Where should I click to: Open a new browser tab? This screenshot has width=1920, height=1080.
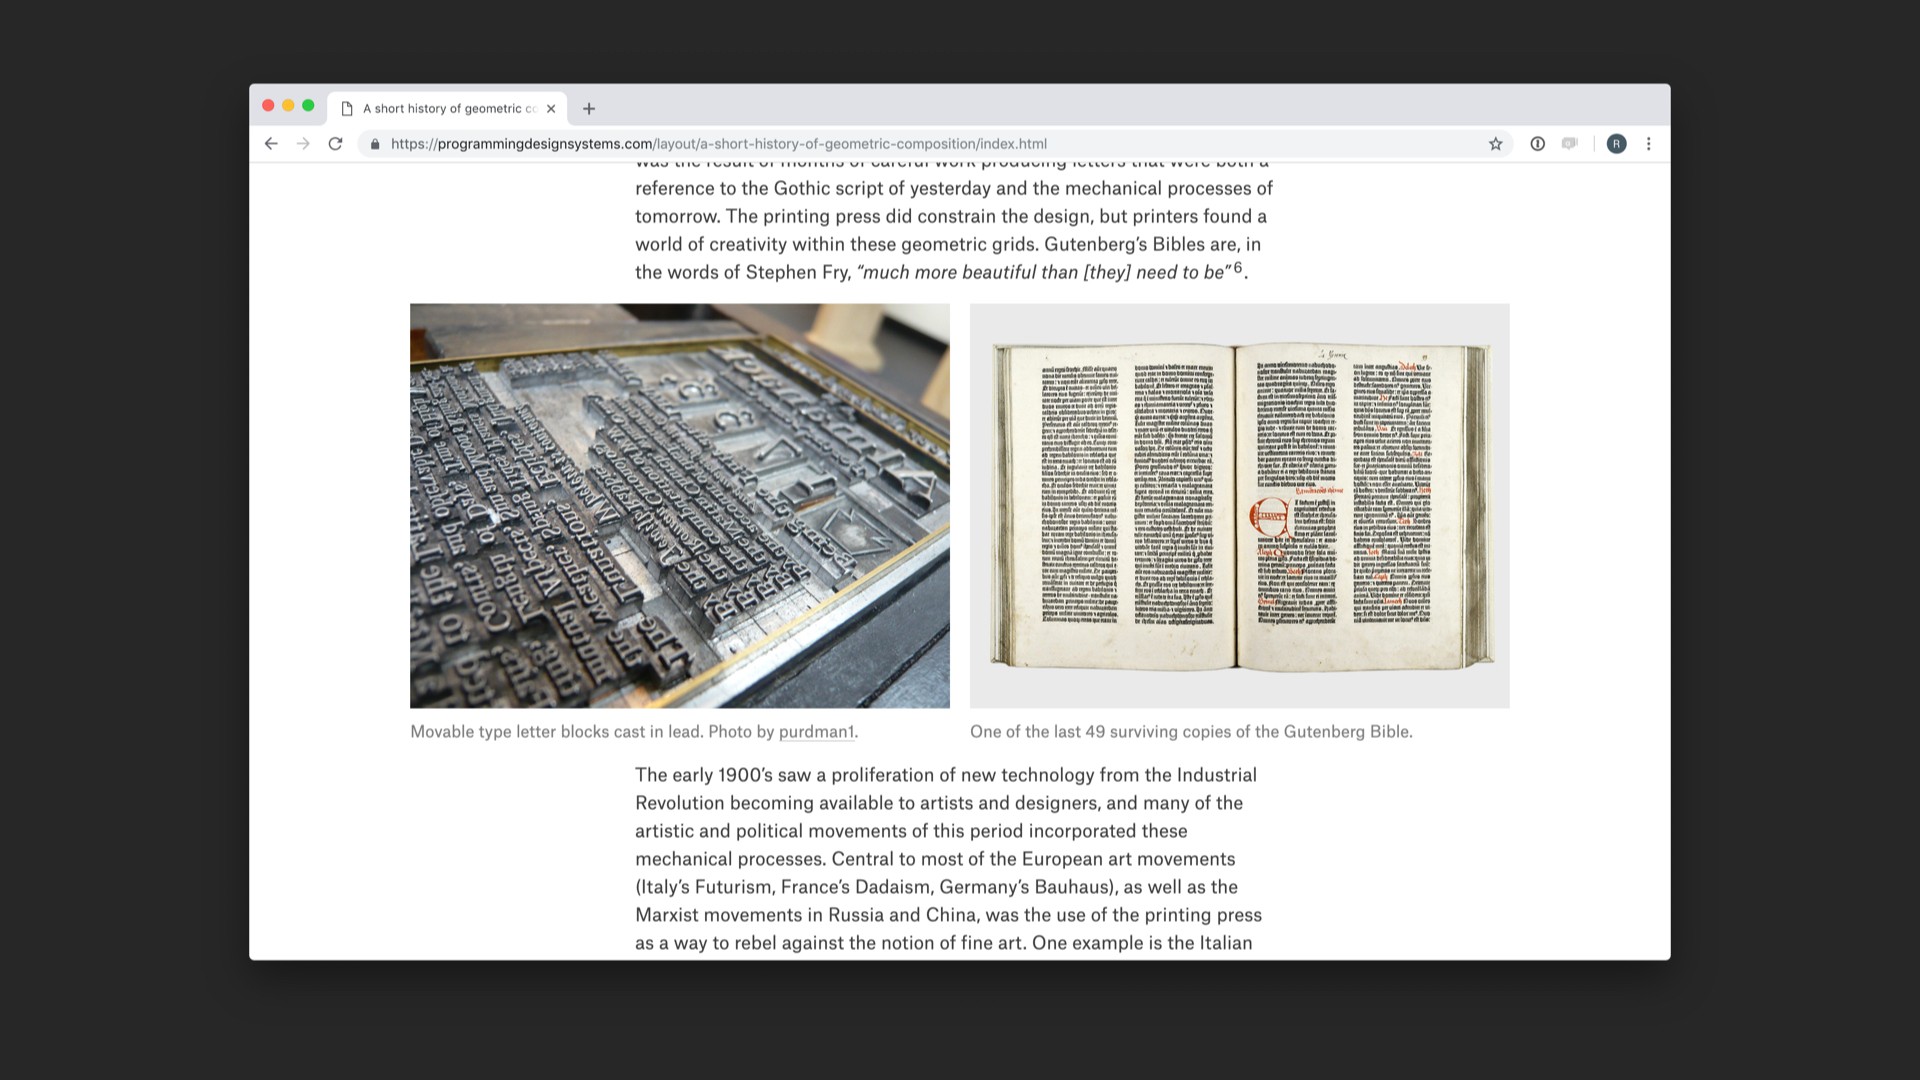[589, 109]
